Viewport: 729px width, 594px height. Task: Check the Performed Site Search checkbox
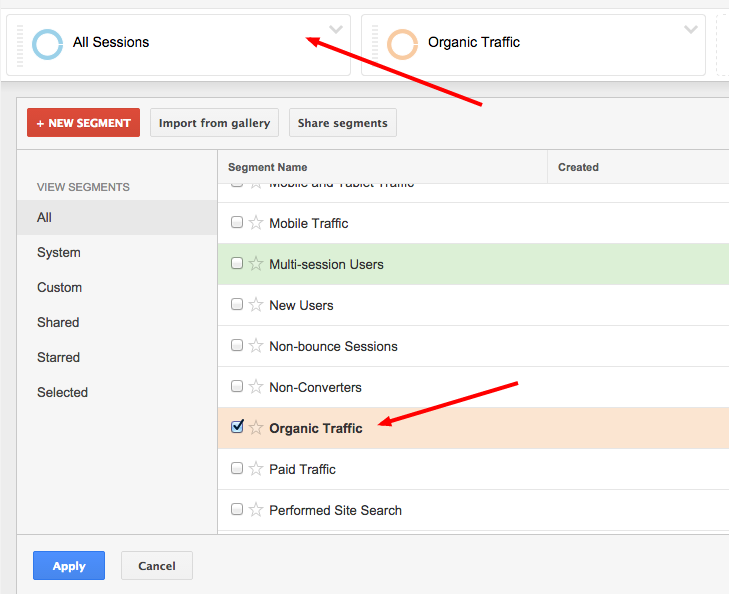[x=237, y=509]
